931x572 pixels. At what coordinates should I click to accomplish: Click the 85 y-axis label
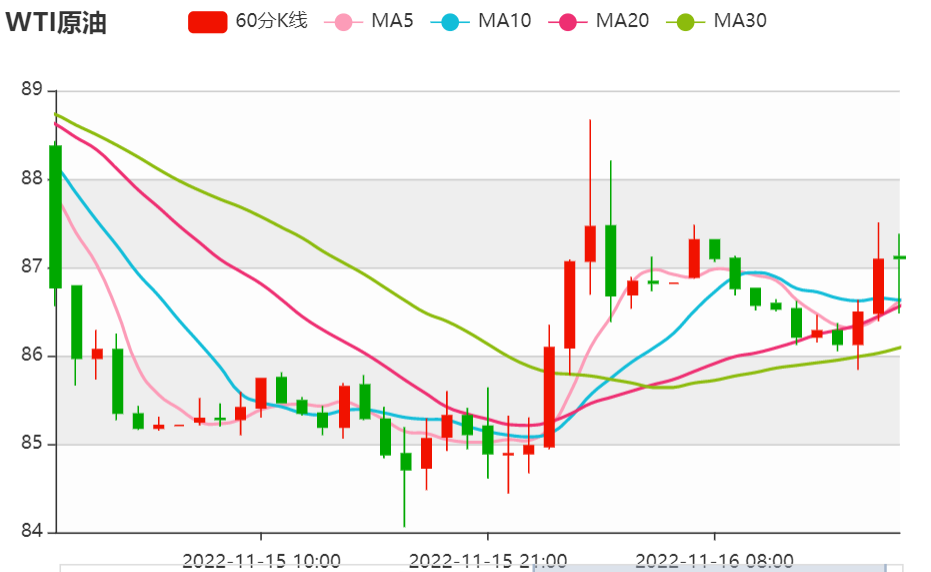click(31, 444)
